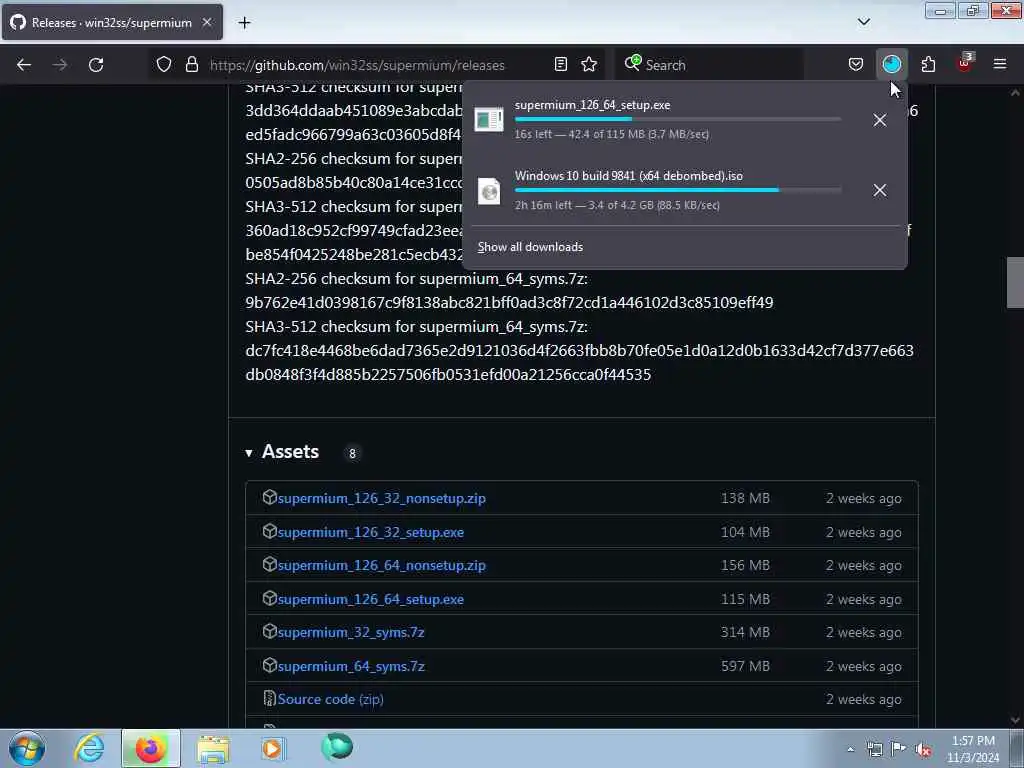The height and width of the screenshot is (768, 1024).
Task: Open Windows Media Player from taskbar
Action: click(273, 748)
